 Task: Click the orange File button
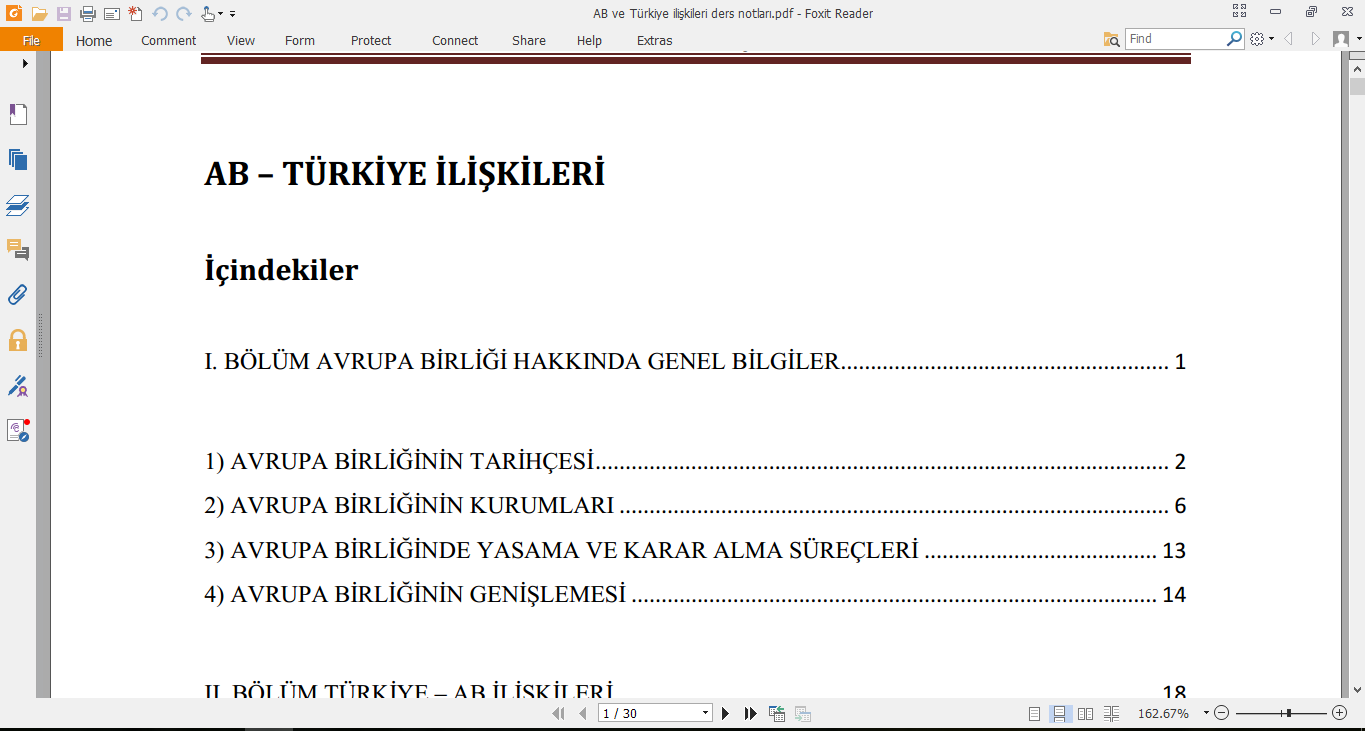[x=31, y=41]
